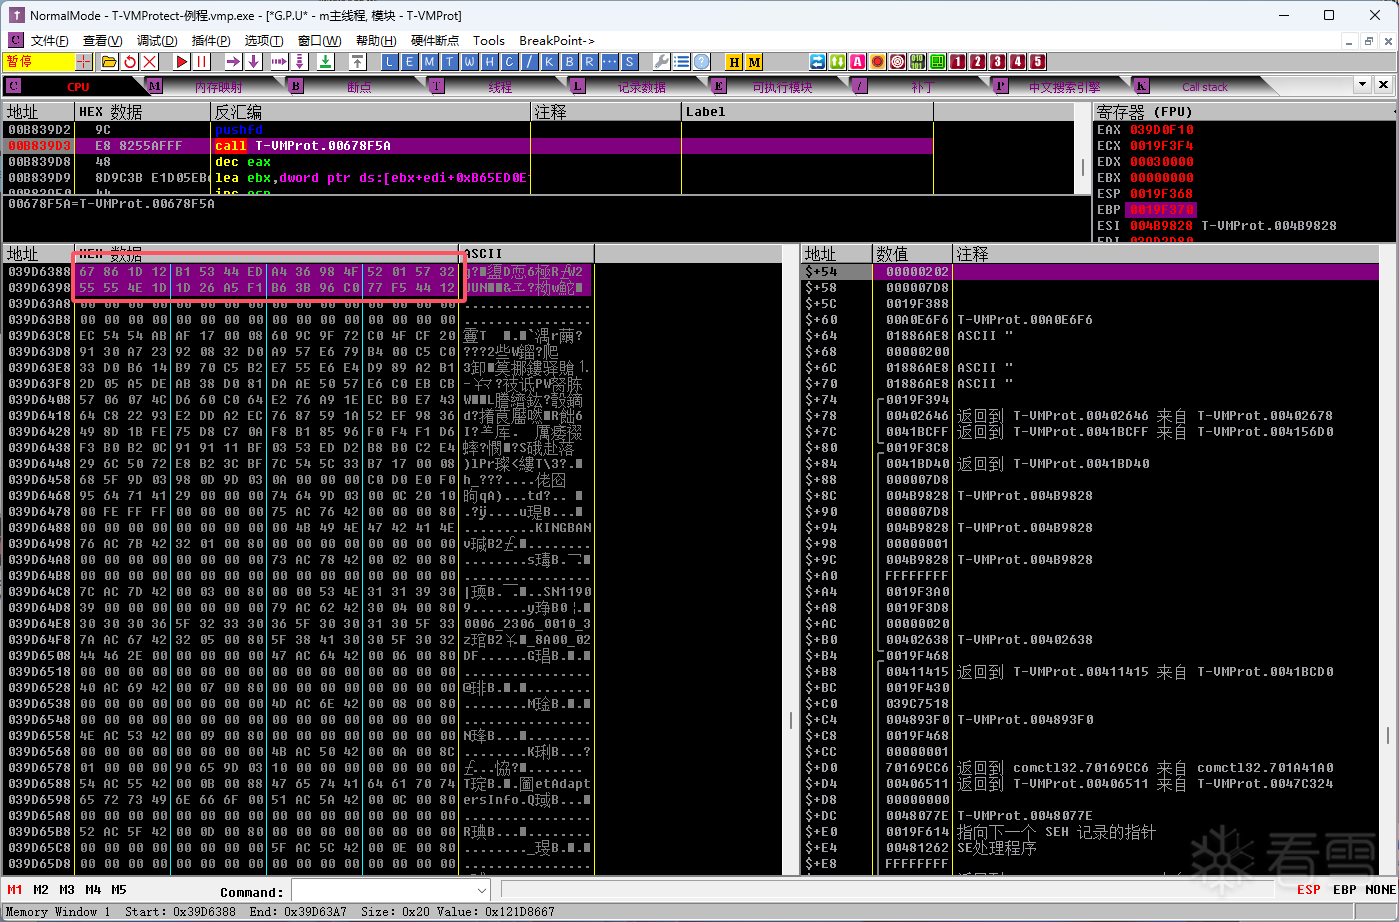The width and height of the screenshot is (1399, 922).
Task: Click the yellow M toolbar button
Action: pyautogui.click(x=754, y=62)
